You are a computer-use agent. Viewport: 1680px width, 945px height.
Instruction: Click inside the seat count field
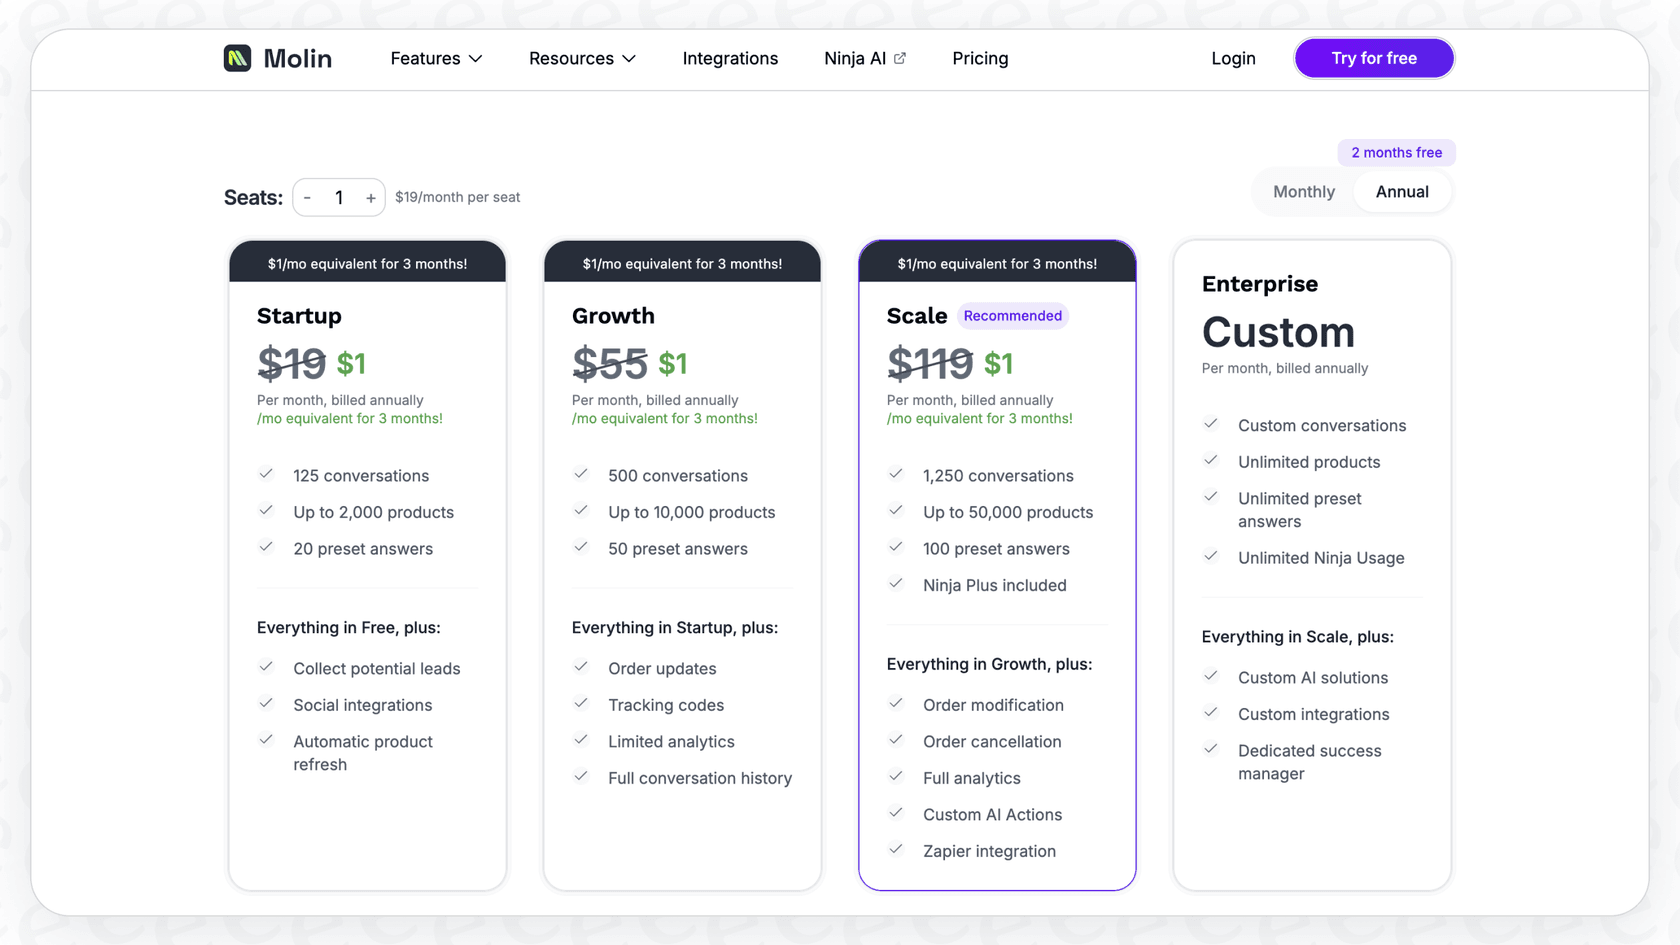[x=338, y=197]
